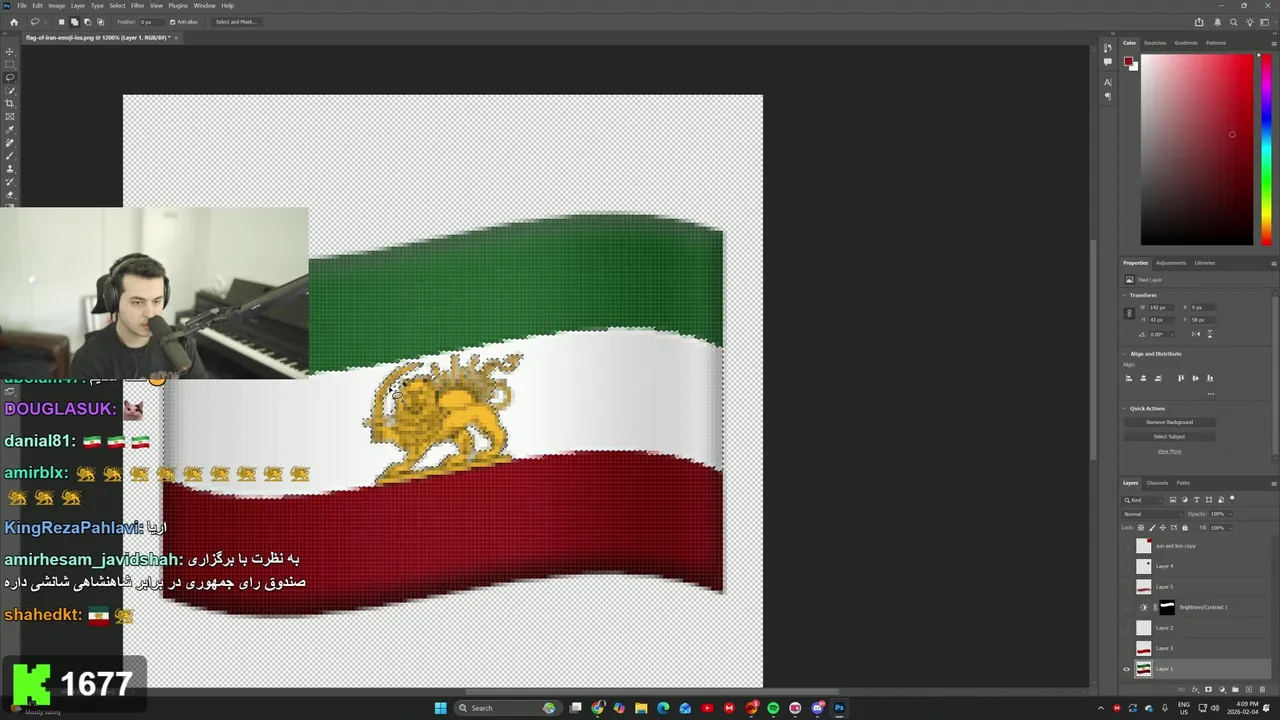Collapse the Quick Actions section
This screenshot has width=1280, height=720.
pos(1125,408)
